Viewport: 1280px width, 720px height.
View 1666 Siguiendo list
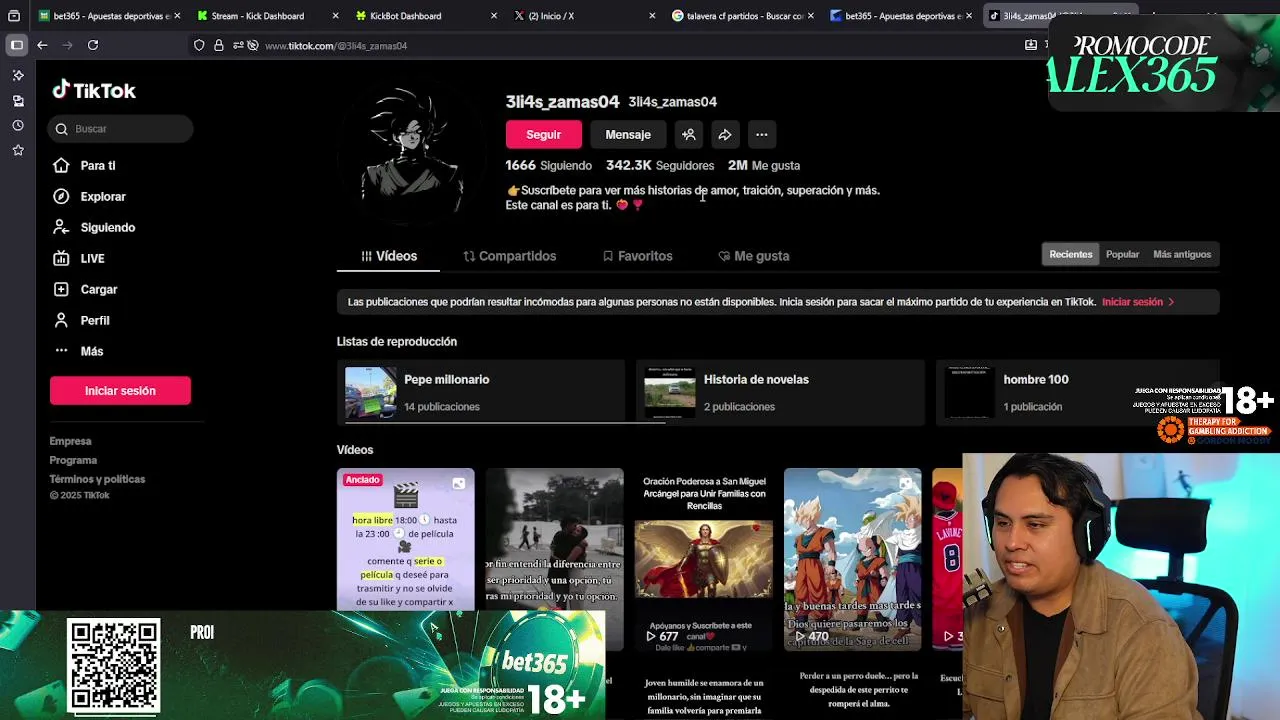548,165
